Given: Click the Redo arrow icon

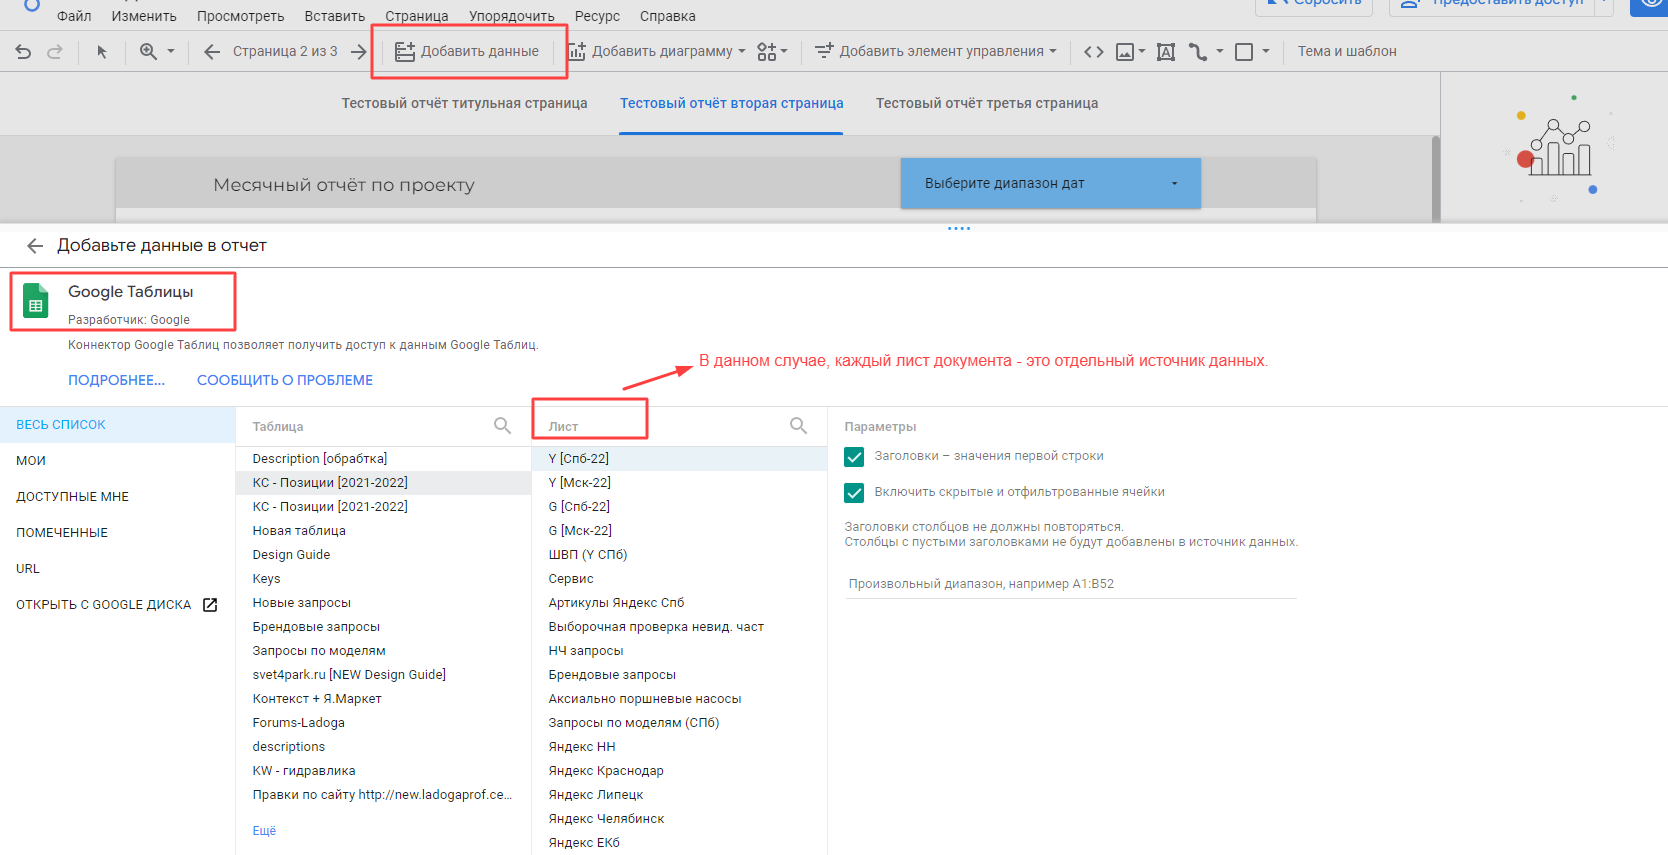Looking at the screenshot, I should (x=55, y=52).
